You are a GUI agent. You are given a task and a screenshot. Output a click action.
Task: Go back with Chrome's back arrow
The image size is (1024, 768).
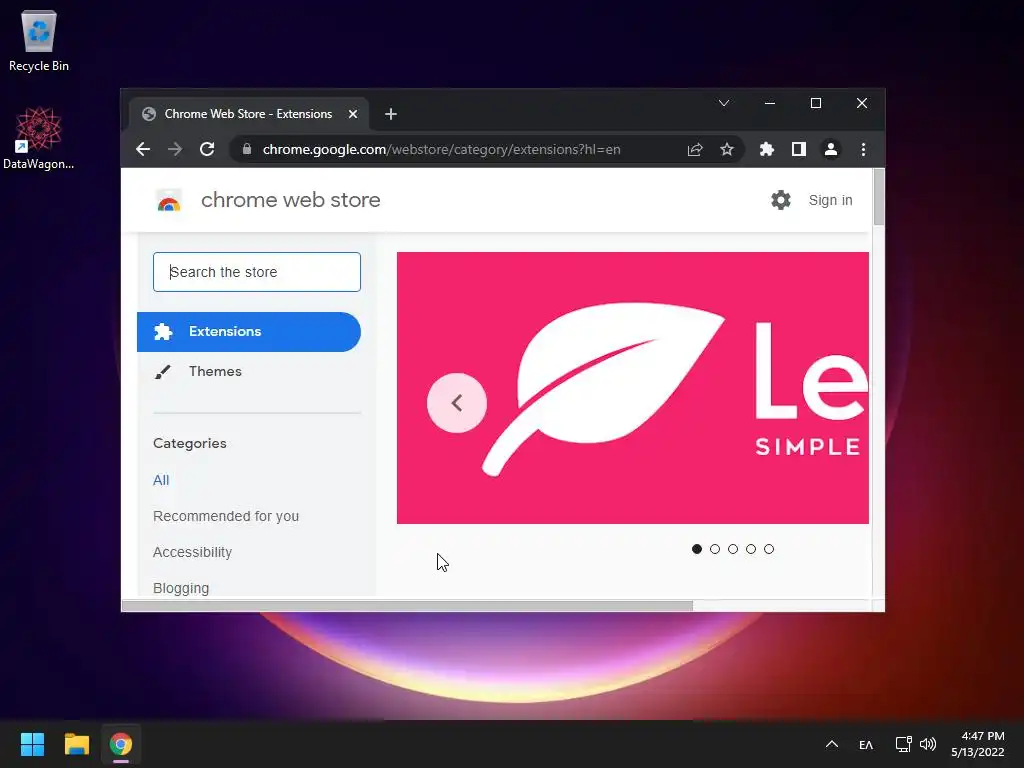143,150
